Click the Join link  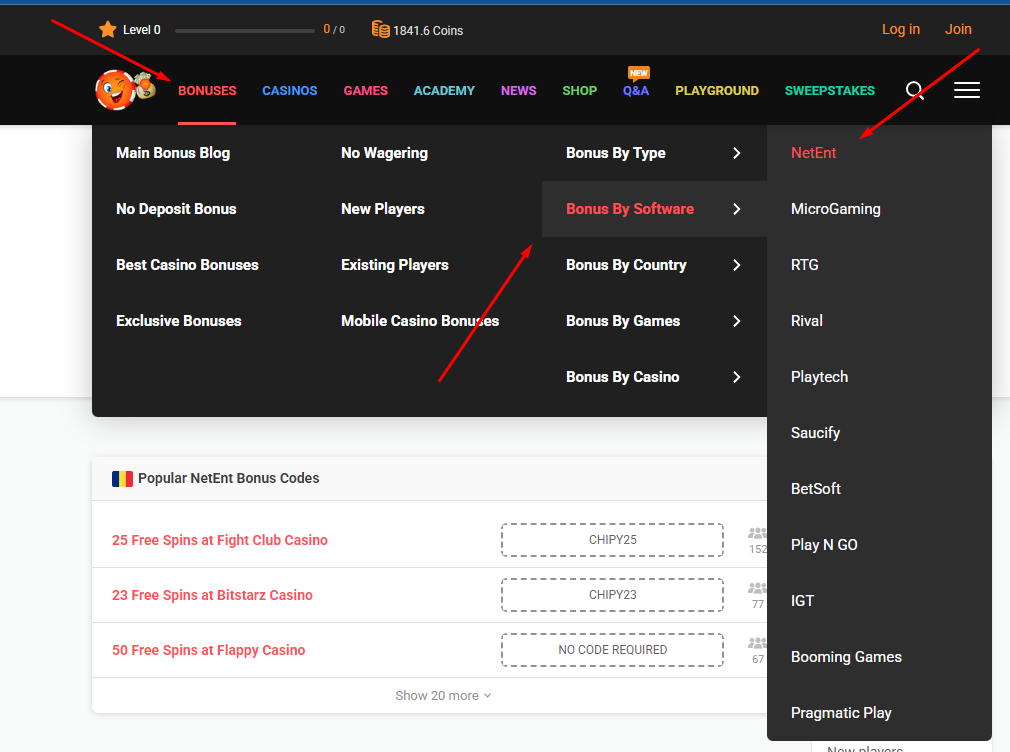point(958,29)
